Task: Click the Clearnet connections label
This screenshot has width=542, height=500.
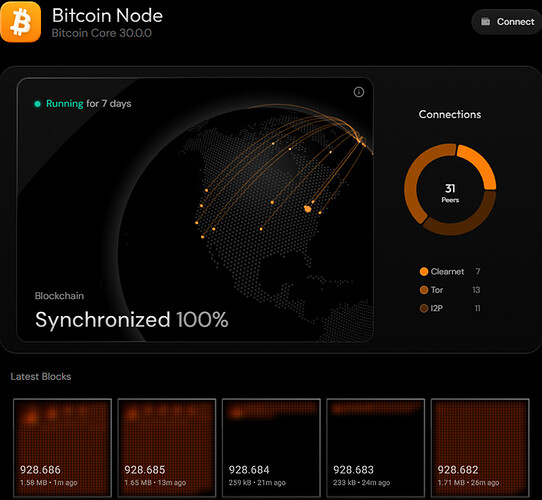Action: coord(447,271)
